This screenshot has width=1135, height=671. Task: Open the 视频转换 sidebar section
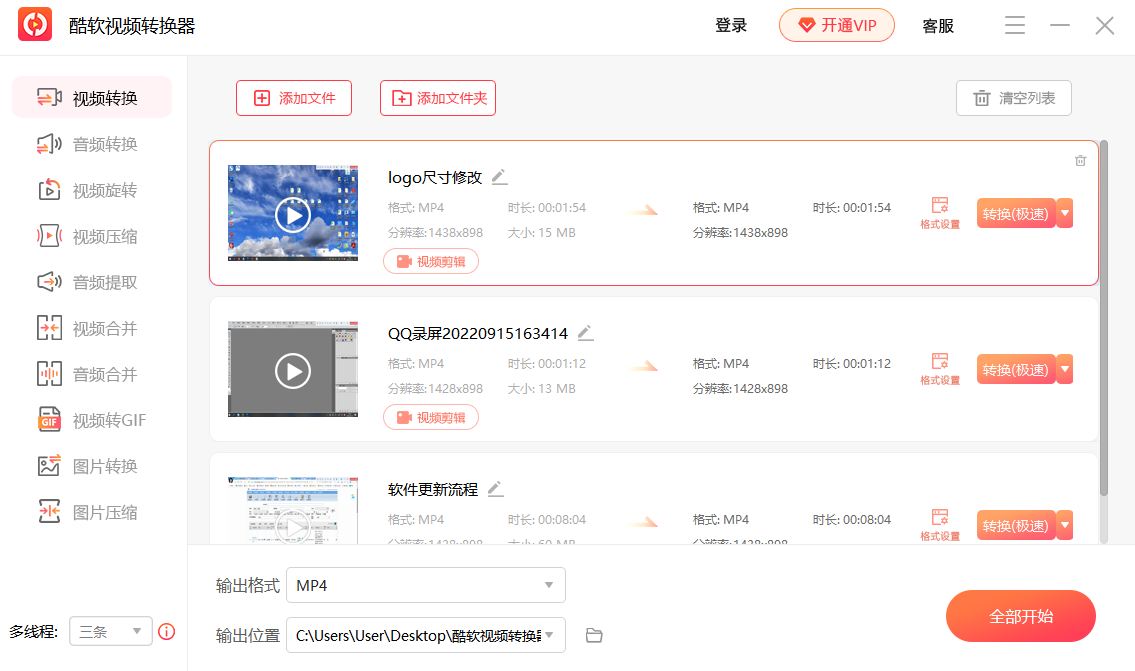92,98
